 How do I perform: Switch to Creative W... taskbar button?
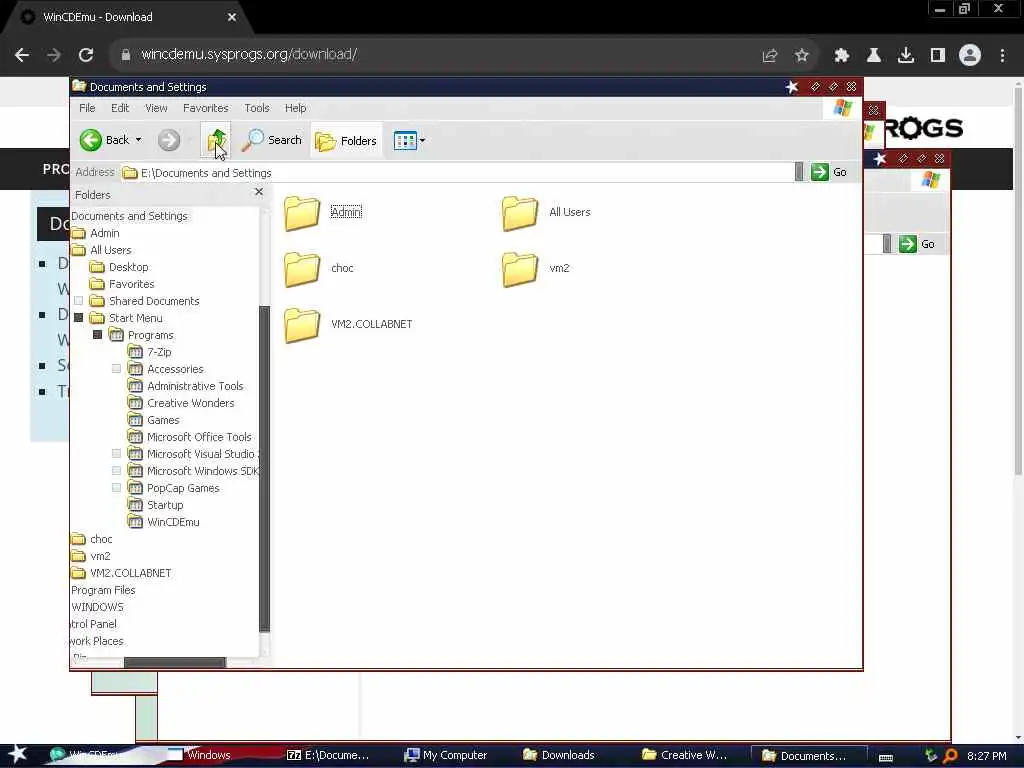tap(684, 755)
